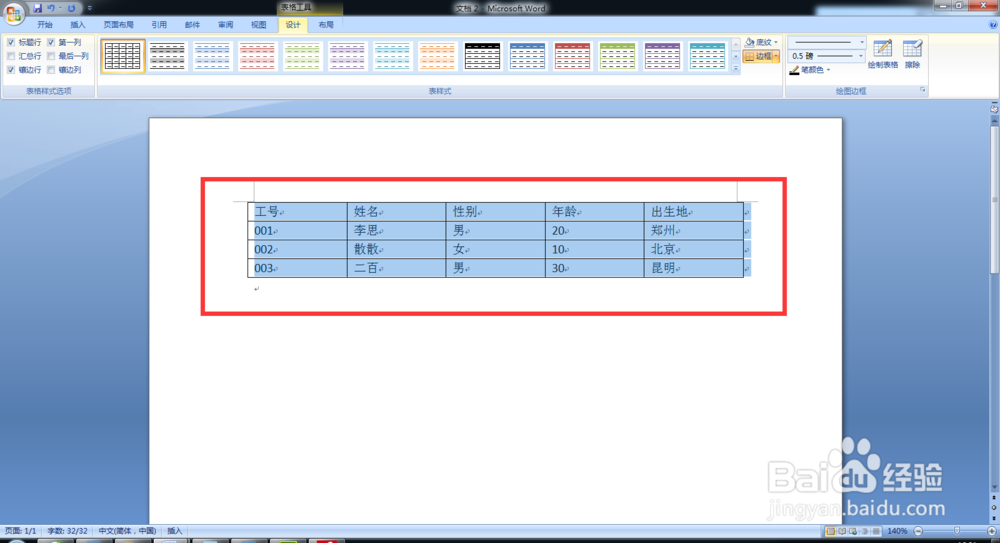Apply the red header table style
Screen dimensions: 1000x543
[572, 56]
